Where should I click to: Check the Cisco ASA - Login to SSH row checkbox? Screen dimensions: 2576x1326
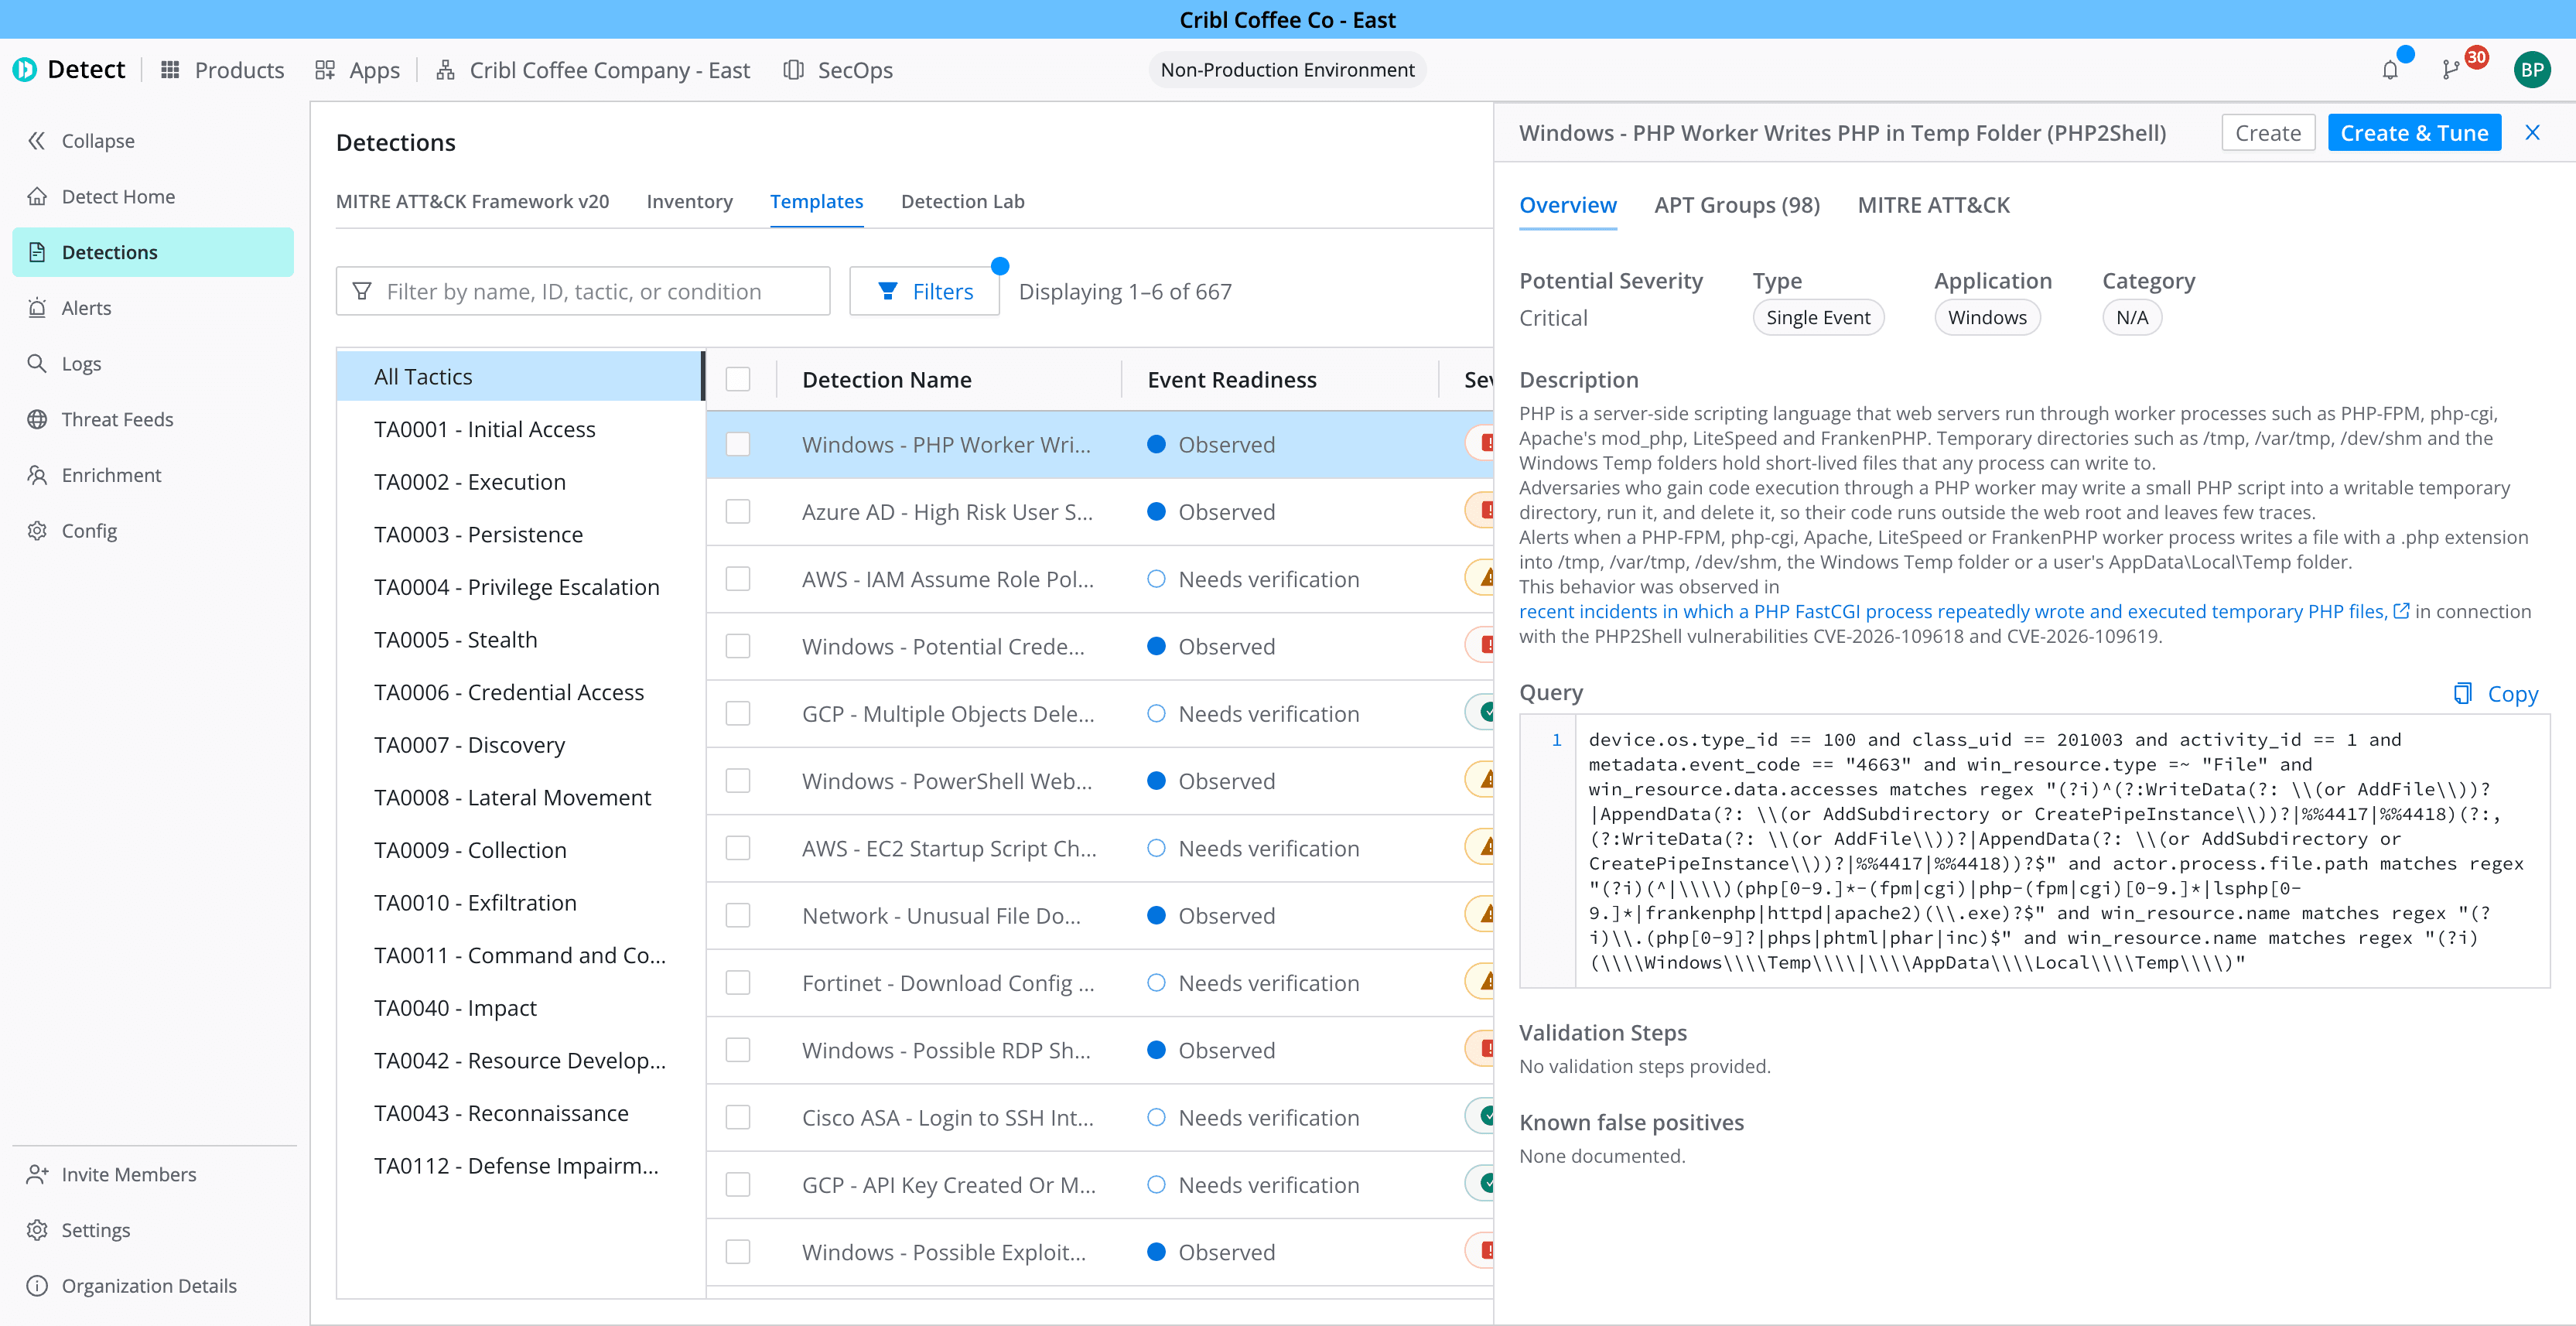738,1117
